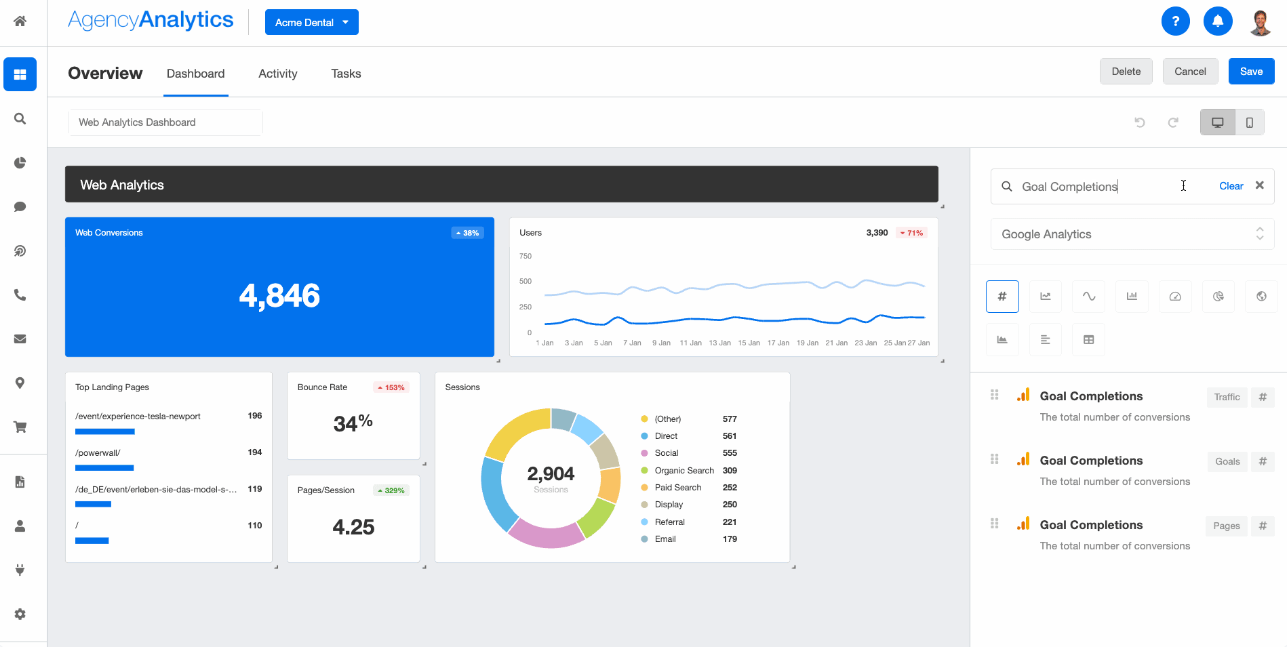
Task: Save the dashboard changes
Action: click(1251, 71)
